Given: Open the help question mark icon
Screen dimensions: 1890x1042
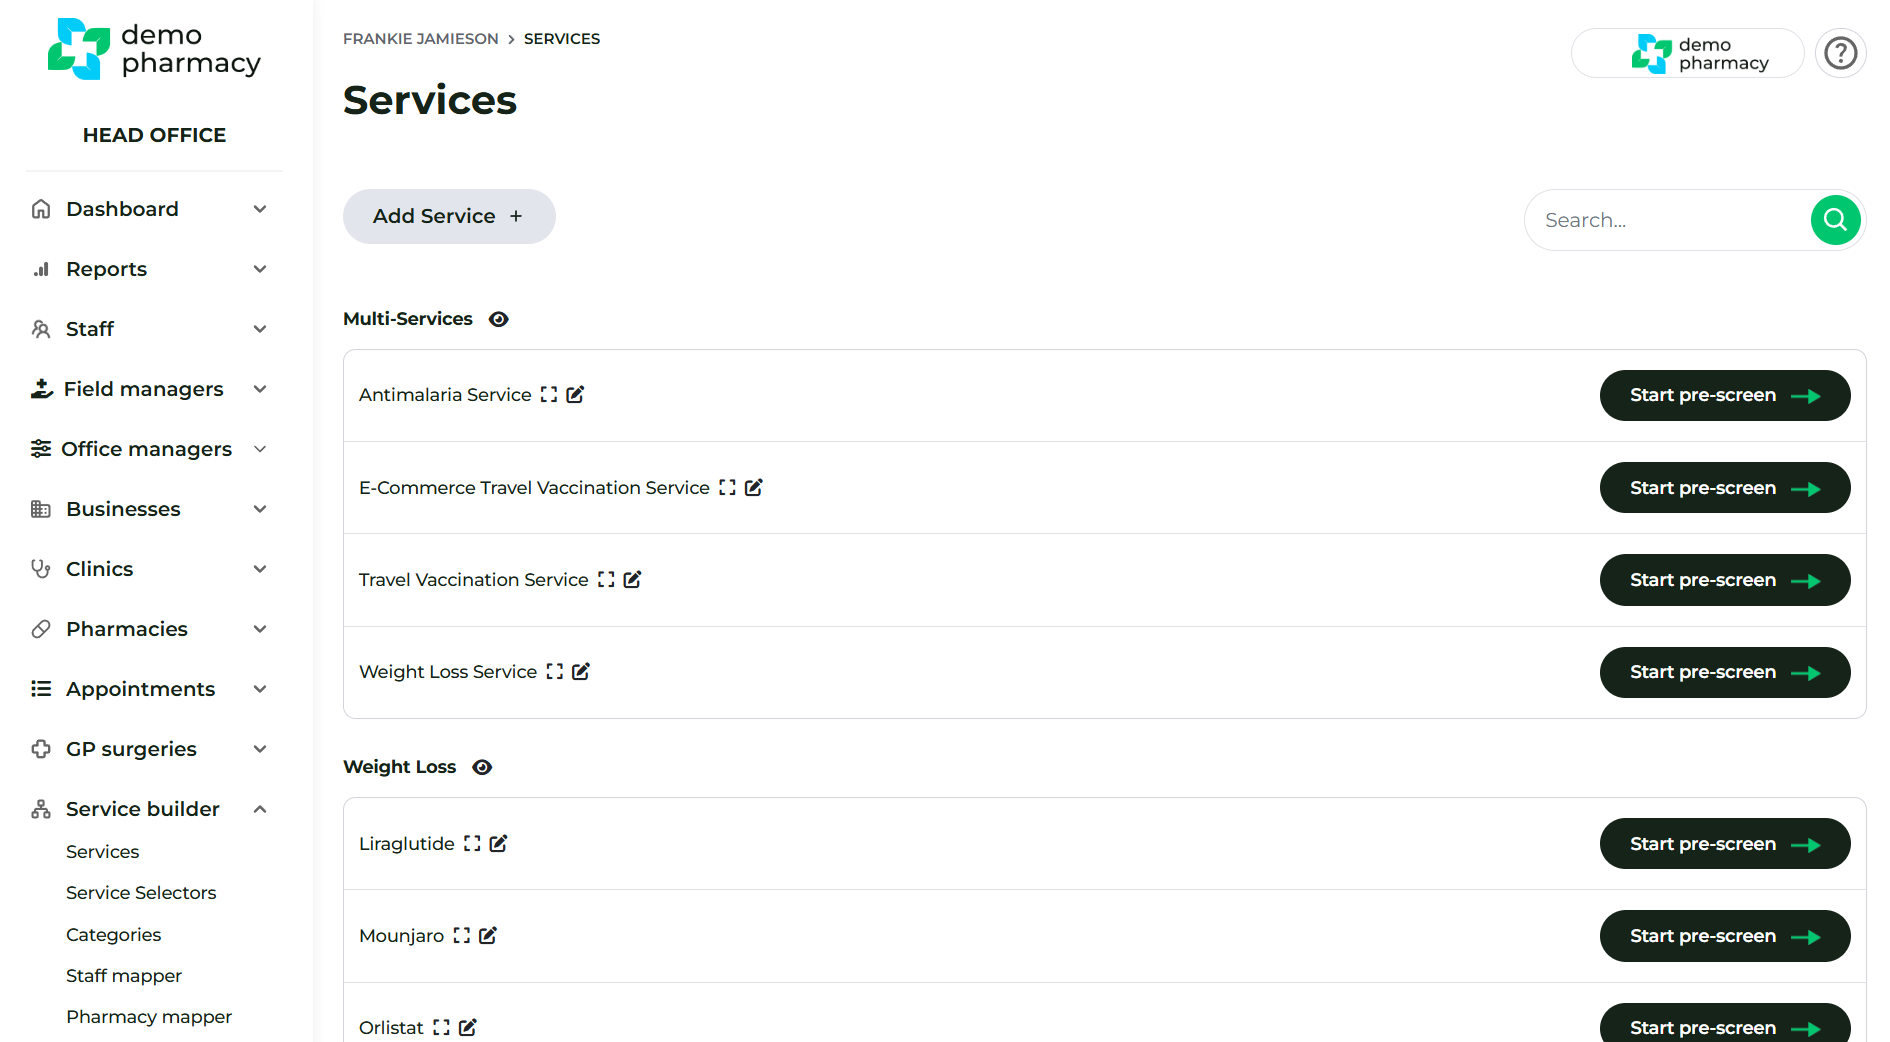Looking at the screenshot, I should tap(1840, 53).
